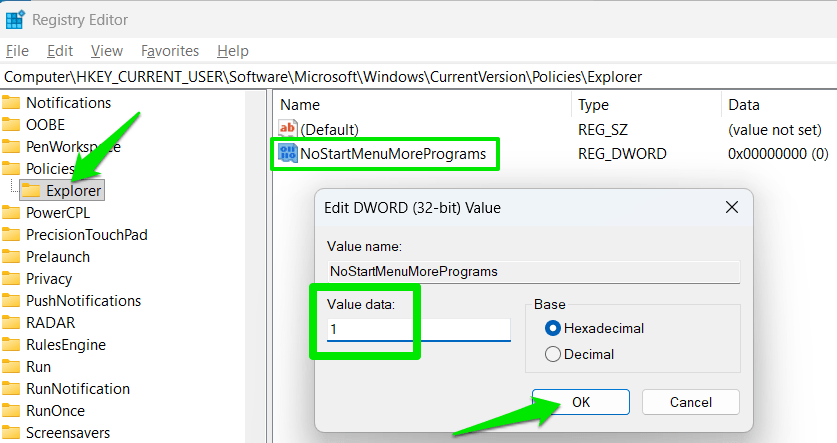
Task: Click the (value not set) data cell
Action: 775,130
